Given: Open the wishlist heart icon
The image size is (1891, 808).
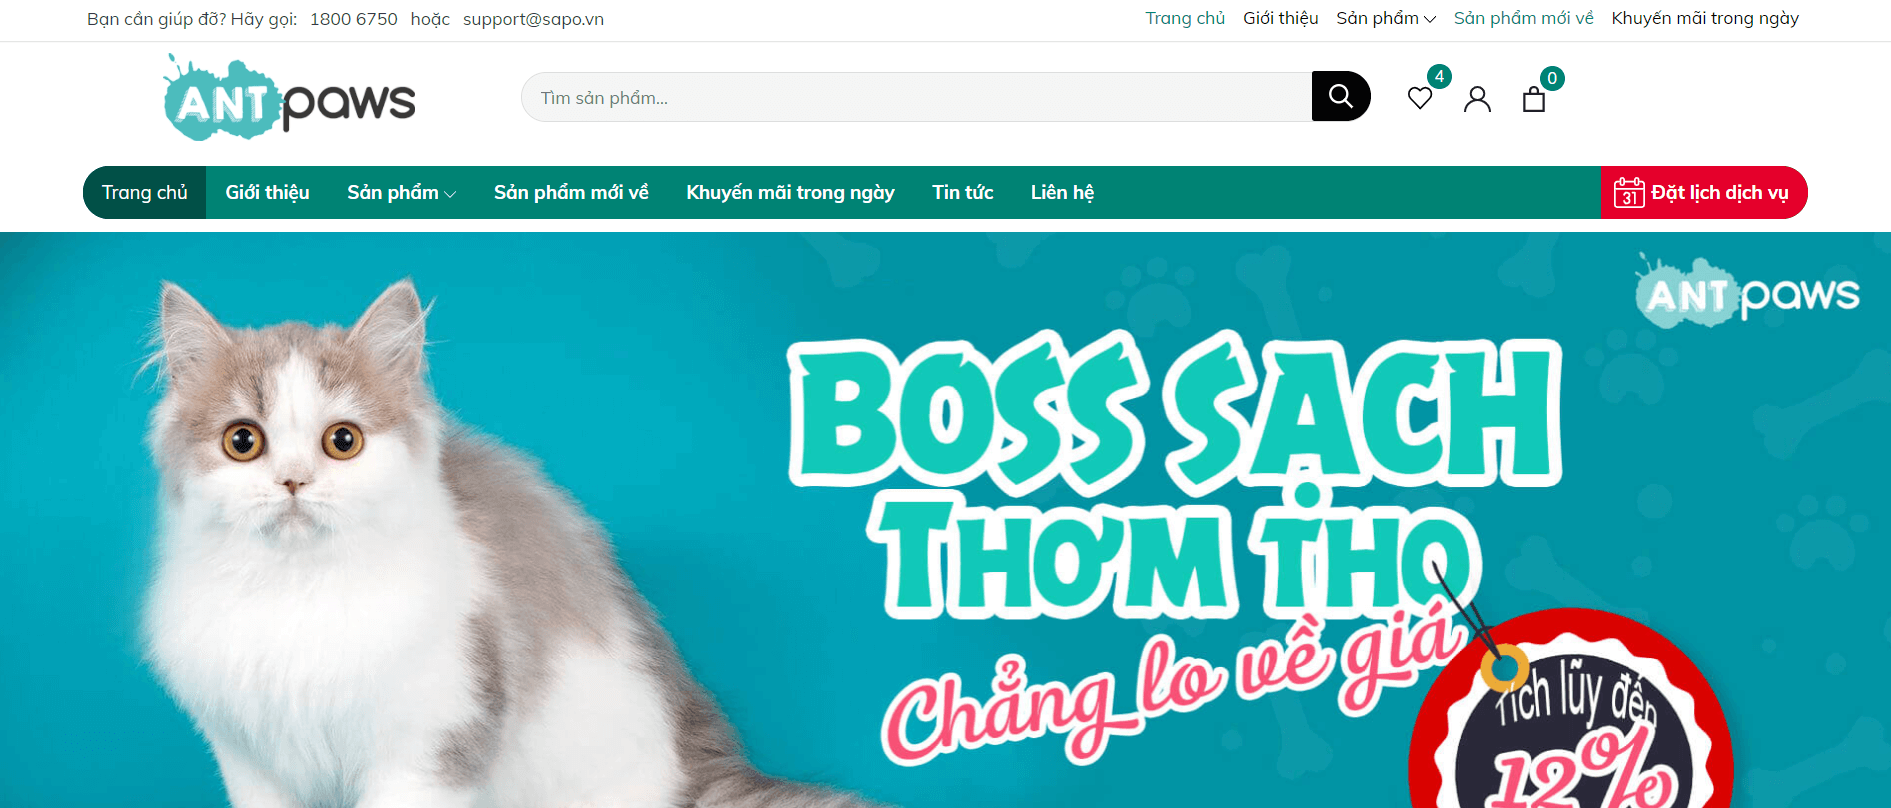Looking at the screenshot, I should 1420,98.
